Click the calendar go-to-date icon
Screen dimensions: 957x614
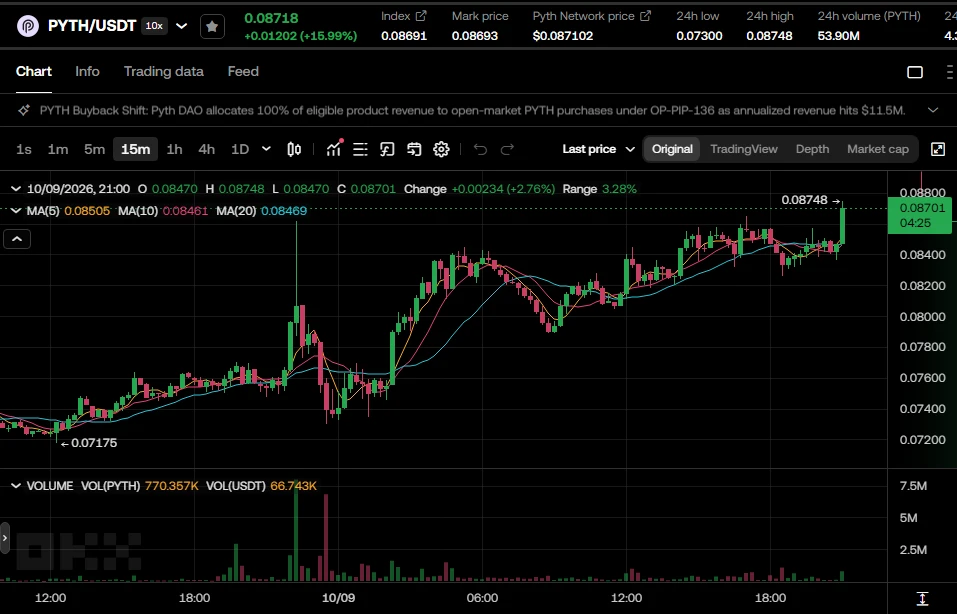click(x=414, y=149)
